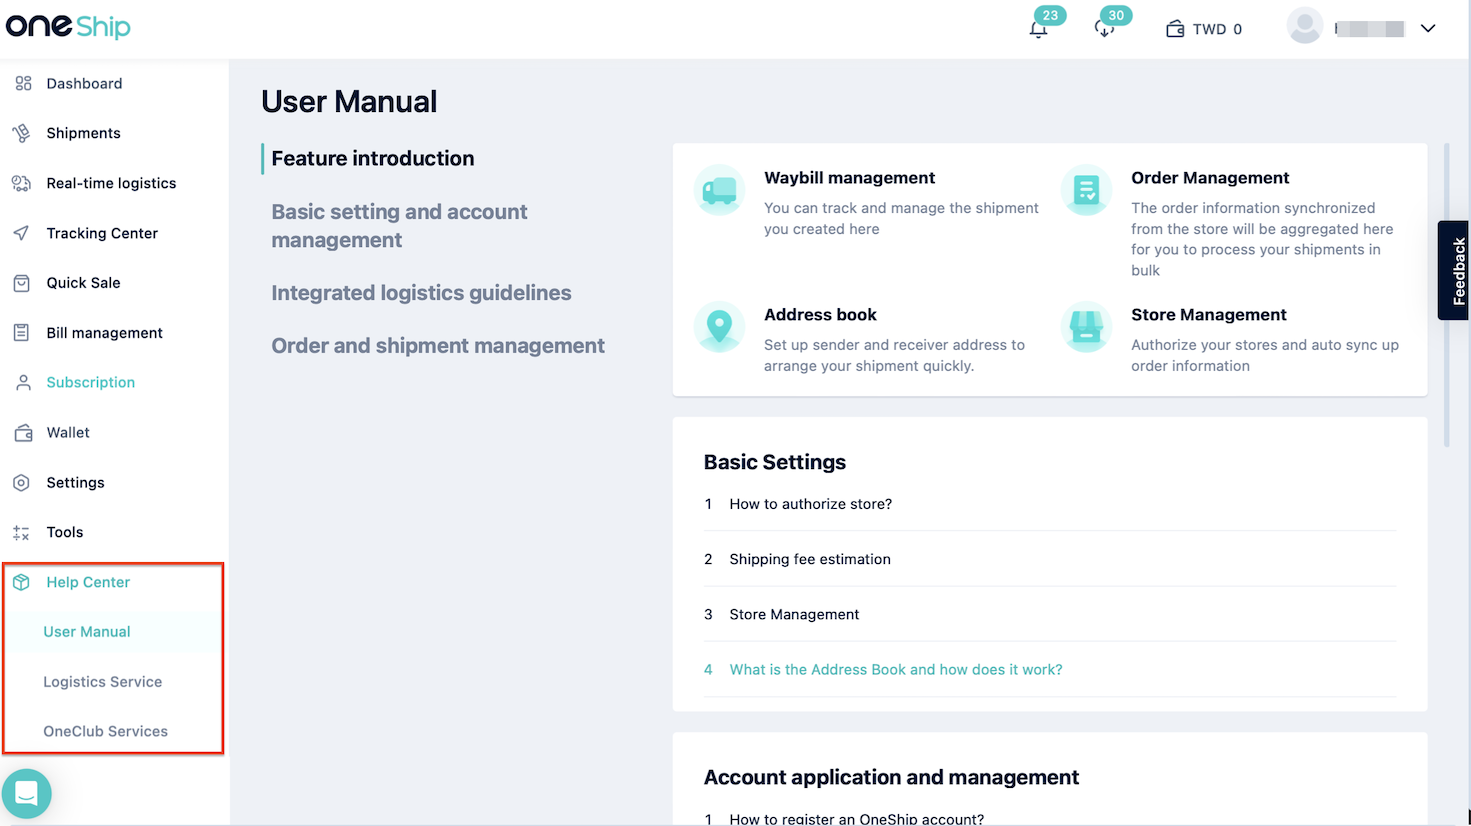Open Settings menu item
This screenshot has width=1471, height=826.
pyautogui.click(x=75, y=482)
